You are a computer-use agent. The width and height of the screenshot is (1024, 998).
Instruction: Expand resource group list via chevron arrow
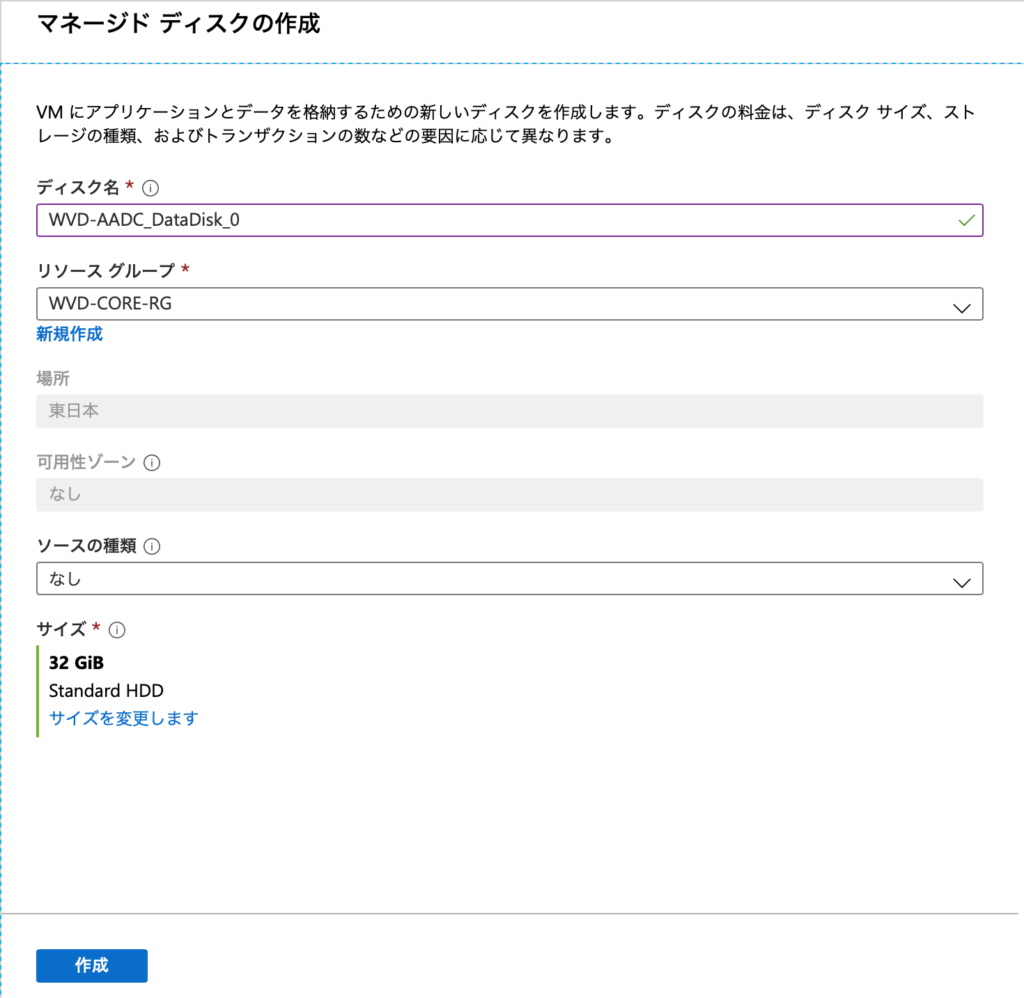click(x=961, y=308)
